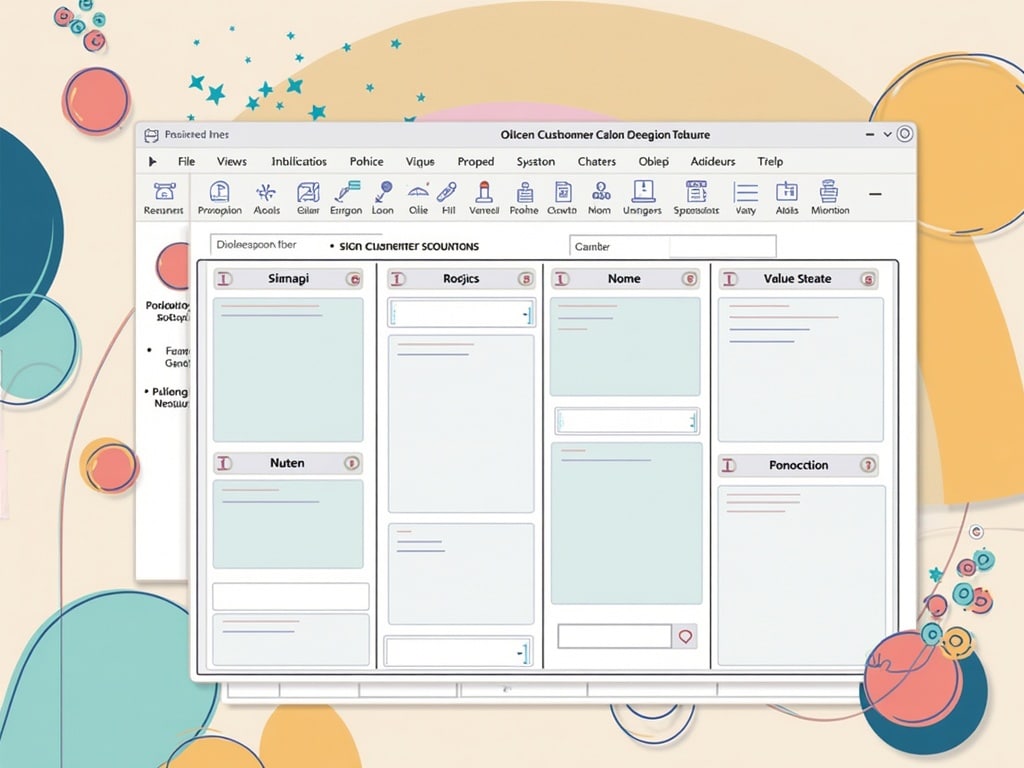The image size is (1024, 768).
Task: Select the Nom people icon
Action: click(x=600, y=191)
